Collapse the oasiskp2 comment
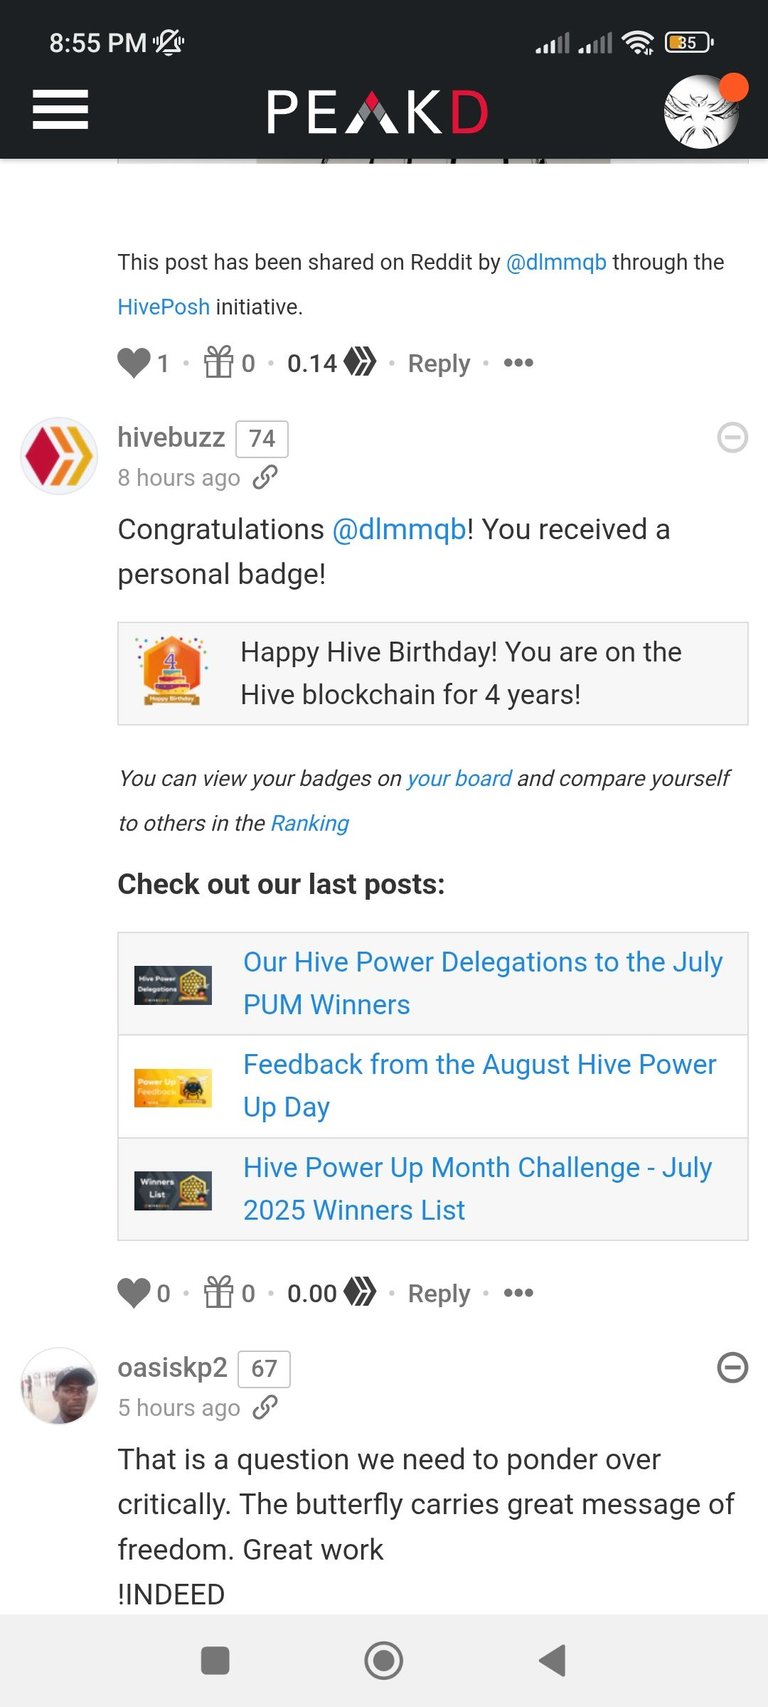Image resolution: width=768 pixels, height=1707 pixels. pyautogui.click(x=732, y=1367)
